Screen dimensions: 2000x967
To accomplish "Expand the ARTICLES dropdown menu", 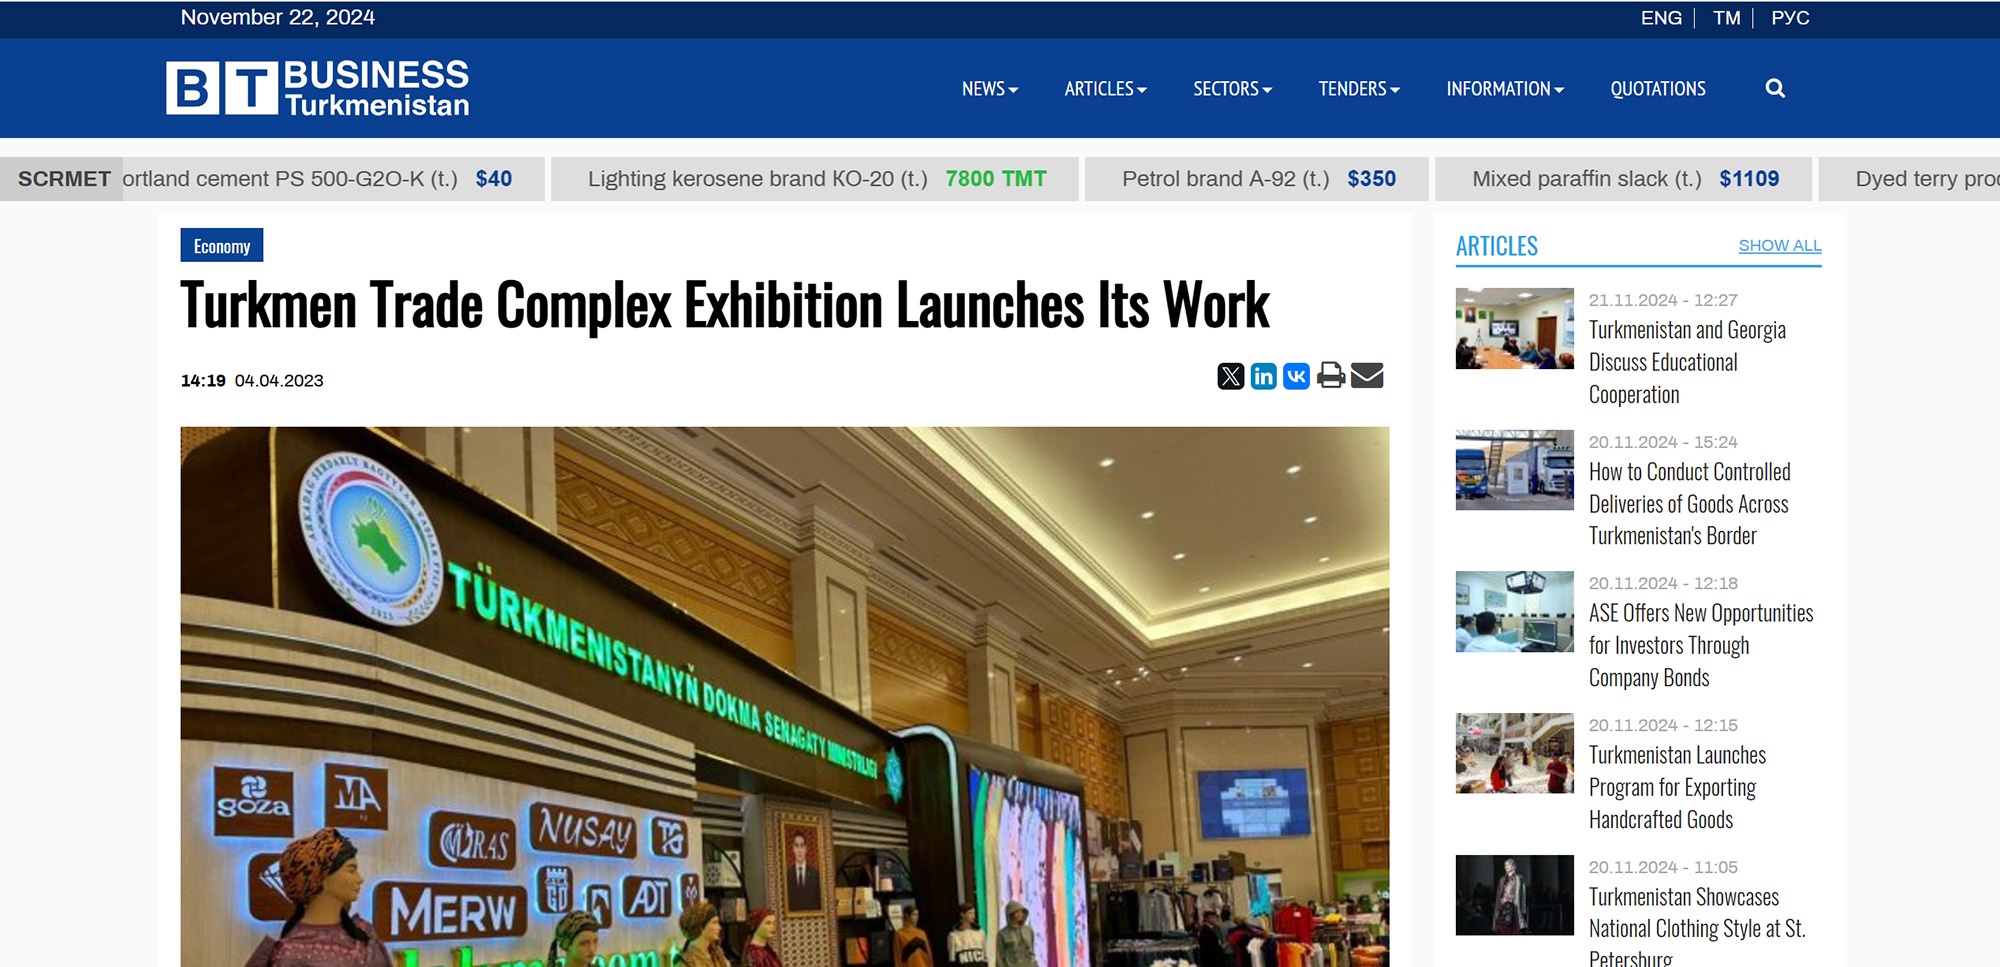I will click(x=1105, y=89).
